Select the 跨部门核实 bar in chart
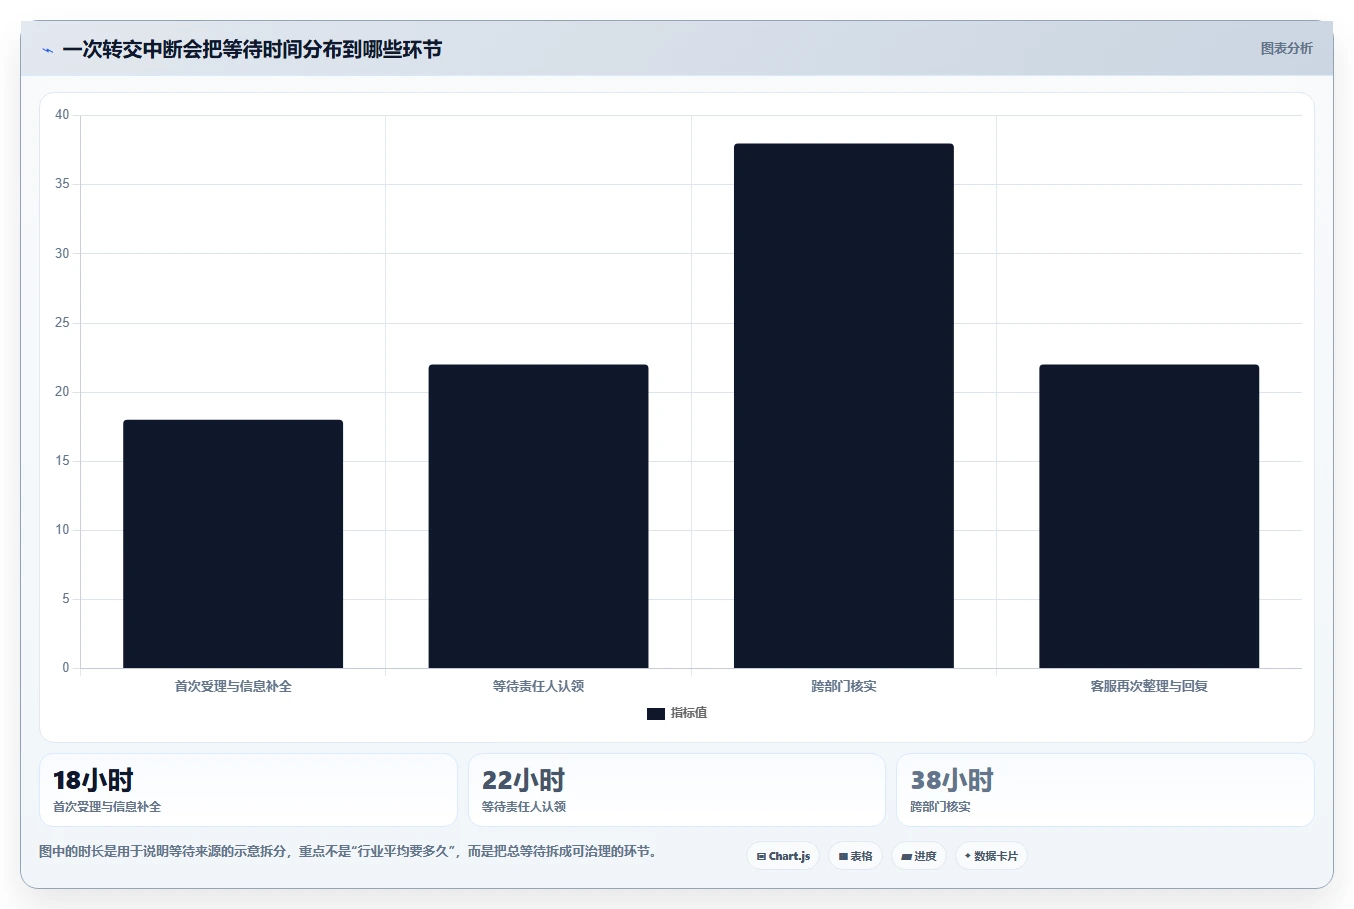Image resolution: width=1354 pixels, height=909 pixels. 844,406
